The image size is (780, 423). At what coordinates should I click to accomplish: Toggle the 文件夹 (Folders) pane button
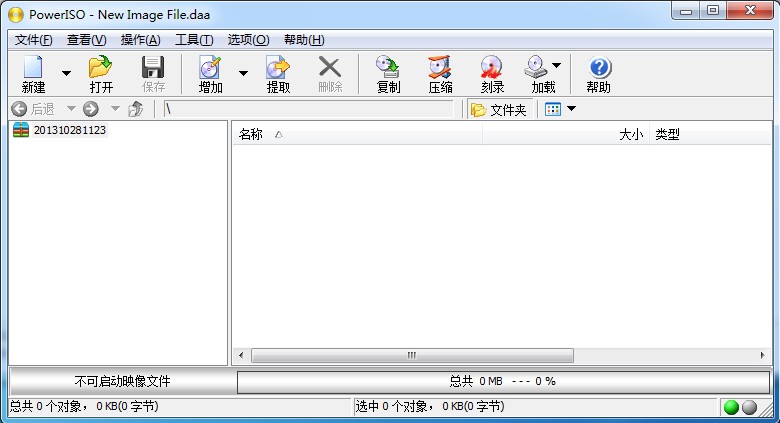pos(499,109)
